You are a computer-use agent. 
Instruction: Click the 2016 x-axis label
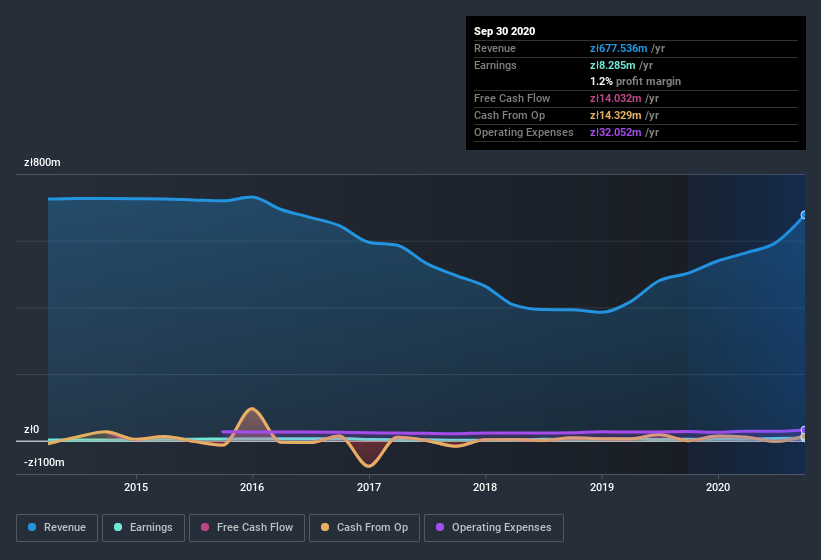[252, 487]
